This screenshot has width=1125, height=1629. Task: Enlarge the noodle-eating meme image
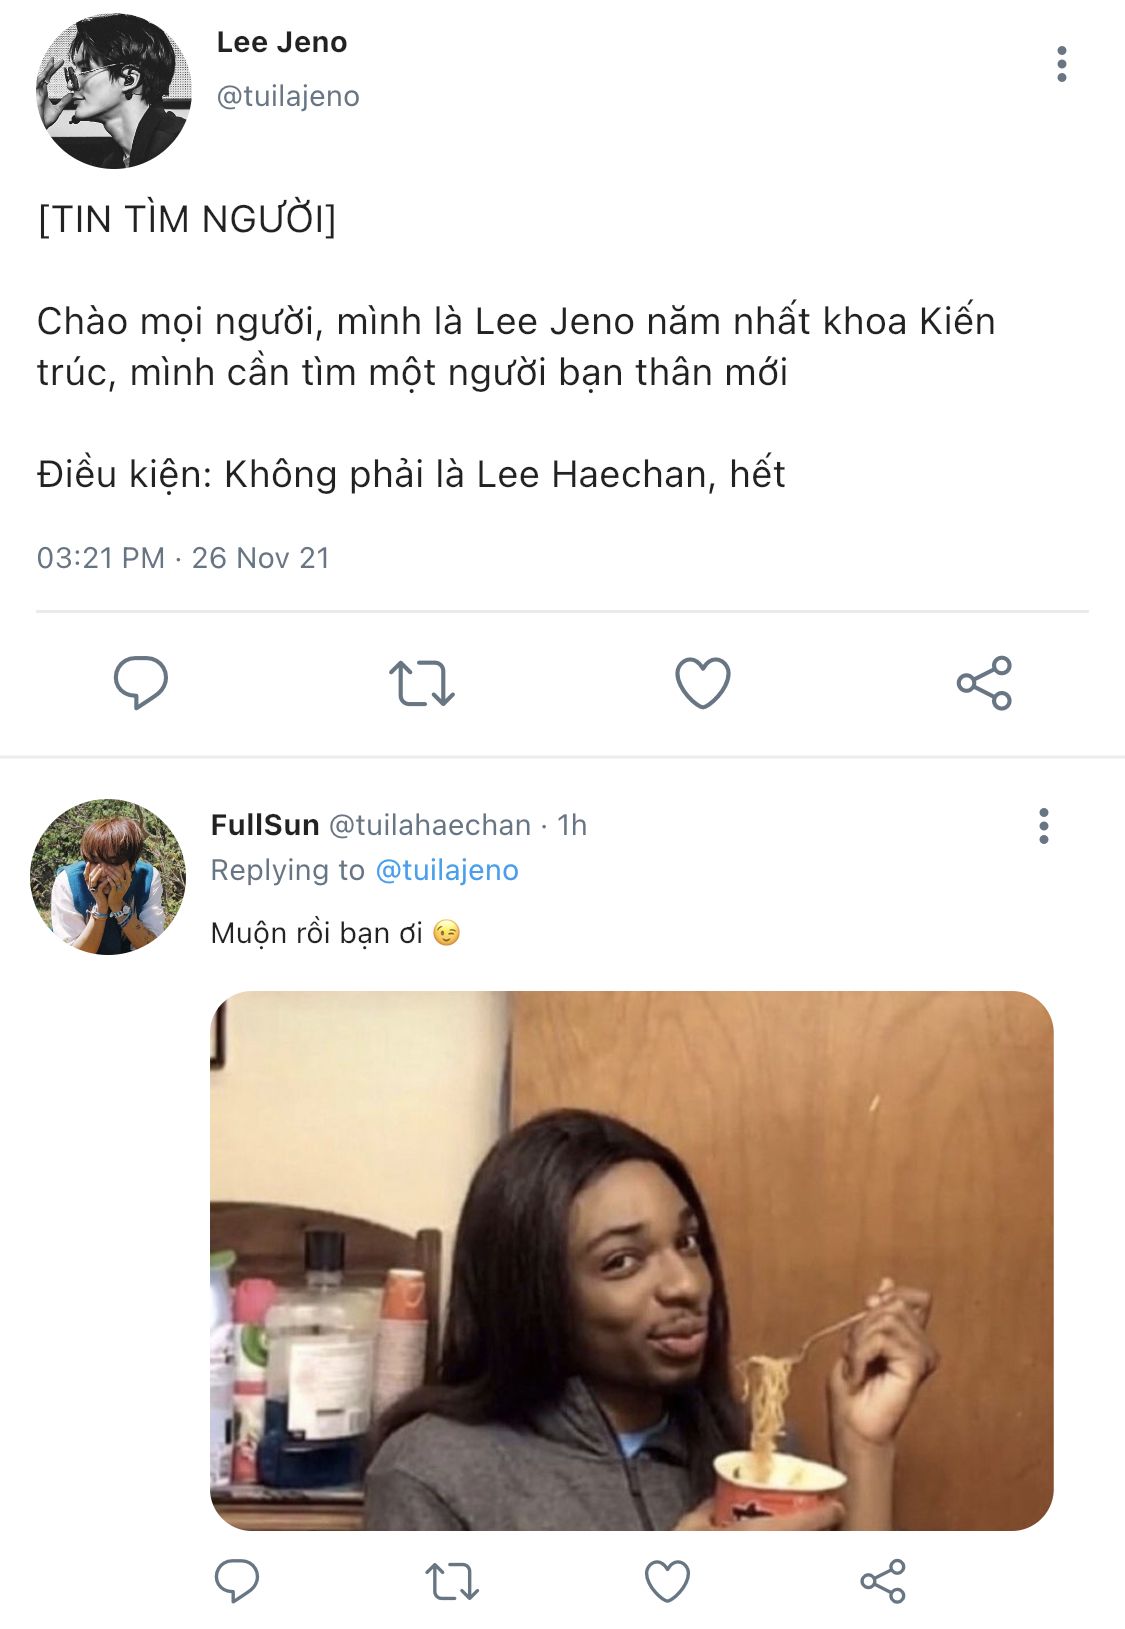tap(631, 1260)
